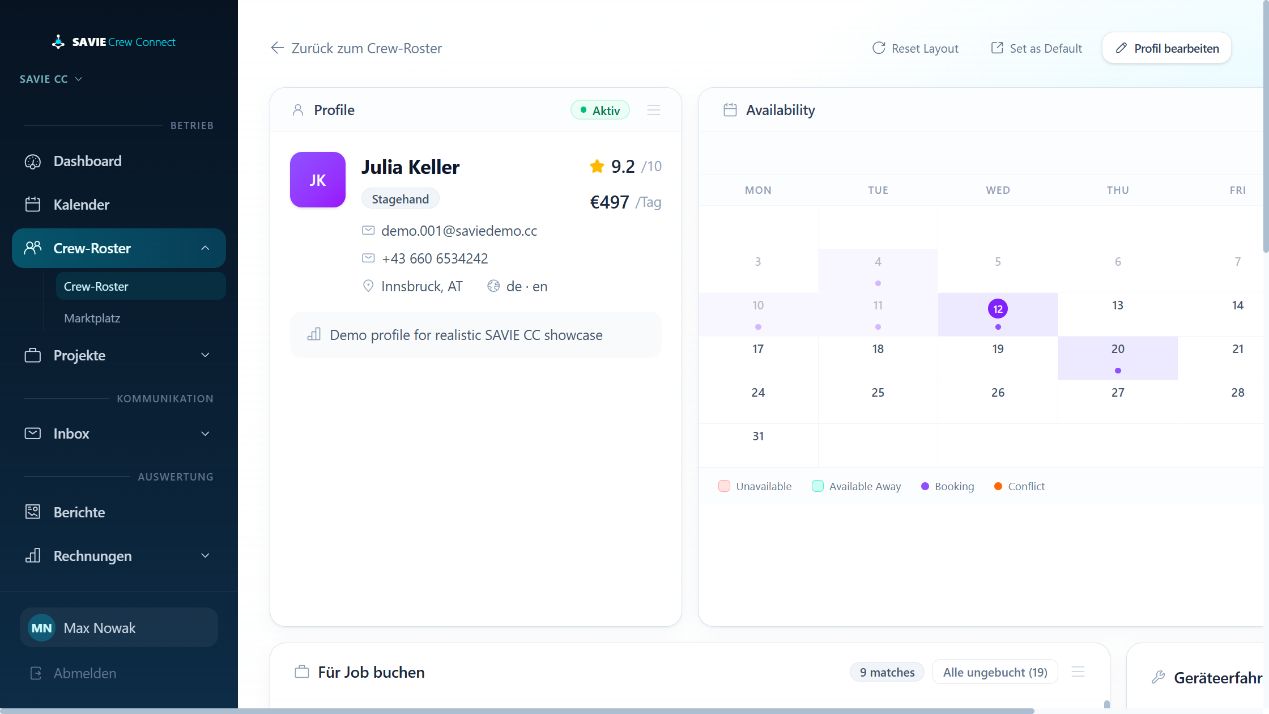Click the Aktiv status badge
Image resolution: width=1269 pixels, height=714 pixels.
(x=600, y=110)
